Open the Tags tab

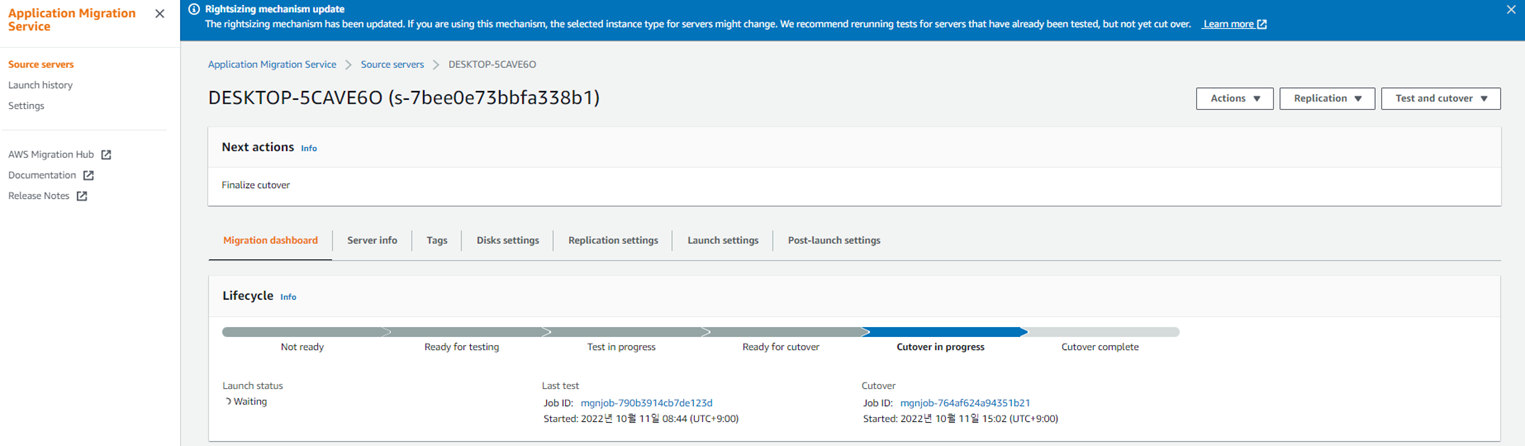click(437, 240)
